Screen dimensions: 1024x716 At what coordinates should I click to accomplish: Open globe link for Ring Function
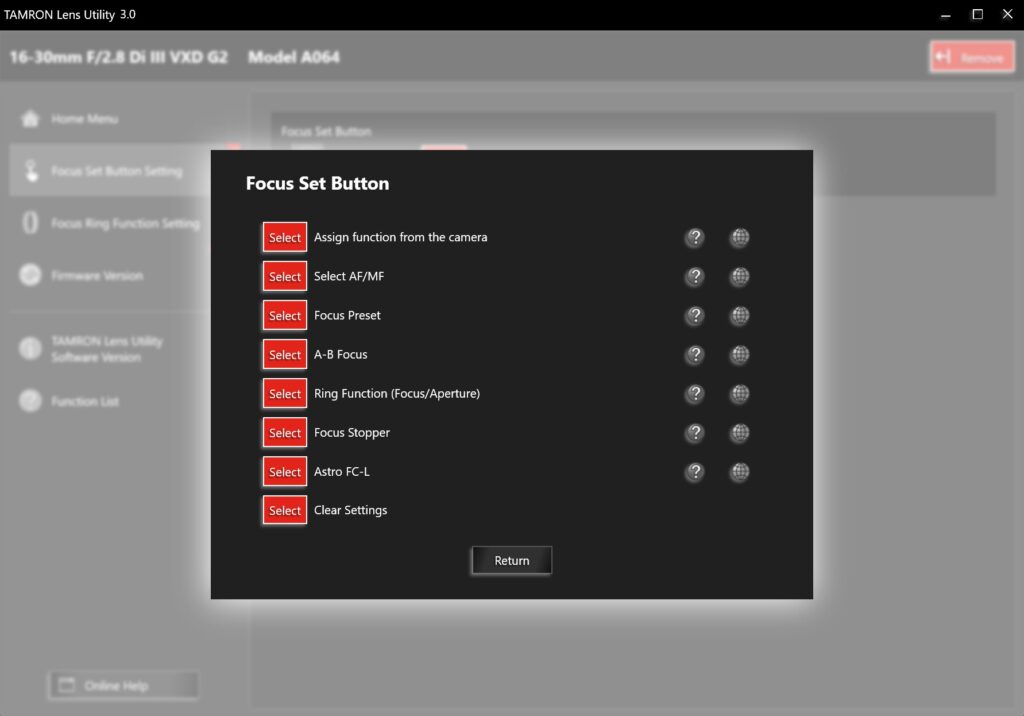click(x=739, y=393)
